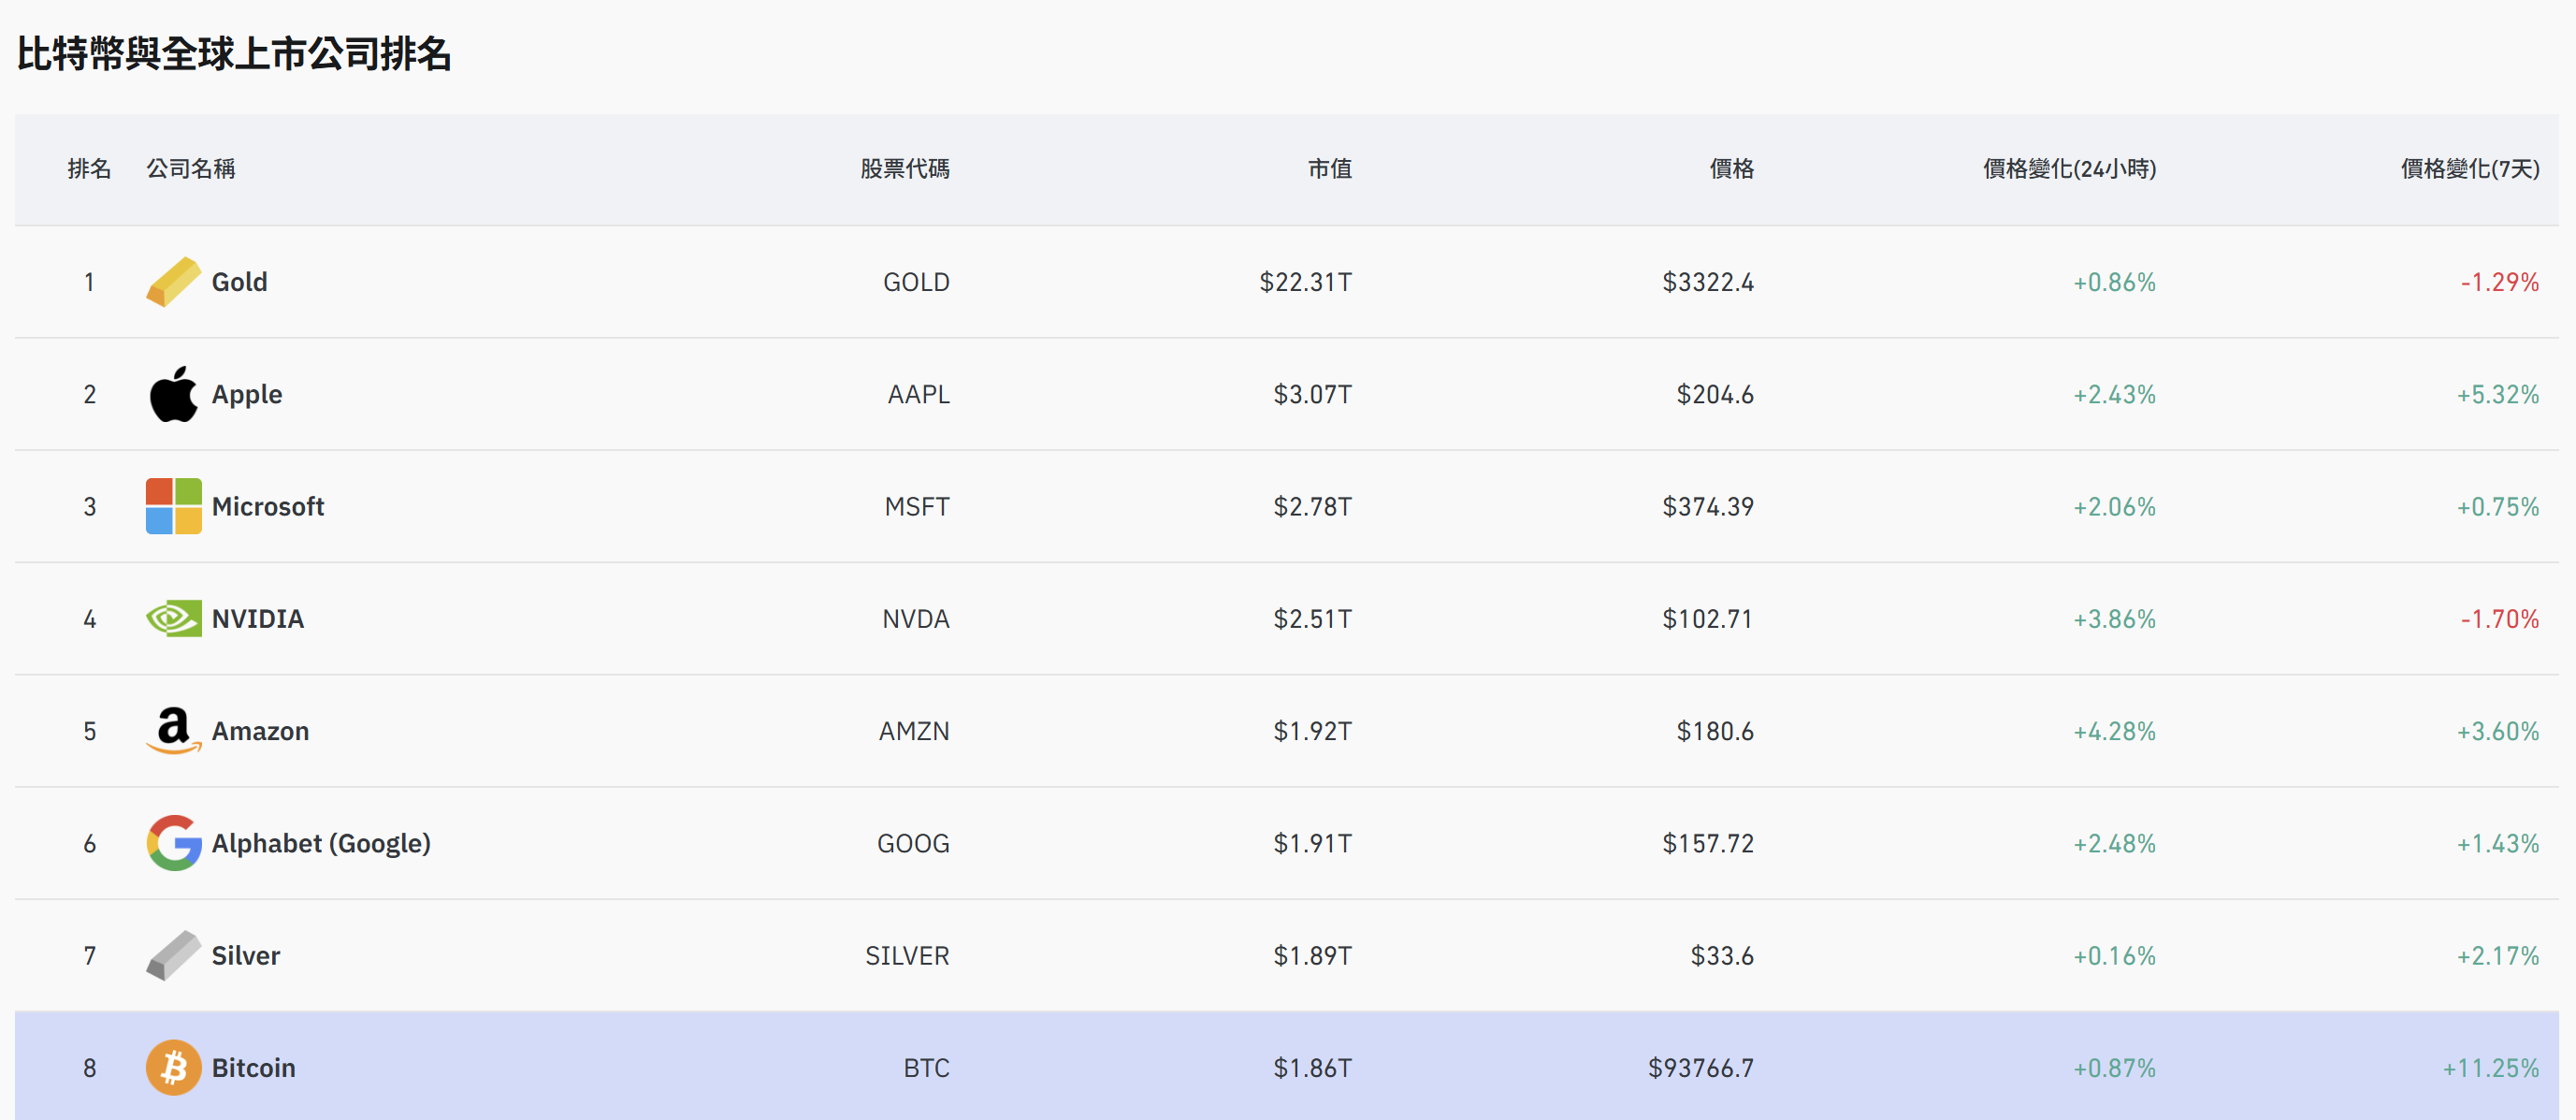Screen dimensions: 2576x1120
Task: Open the Microsoft company name
Action: [x=267, y=507]
